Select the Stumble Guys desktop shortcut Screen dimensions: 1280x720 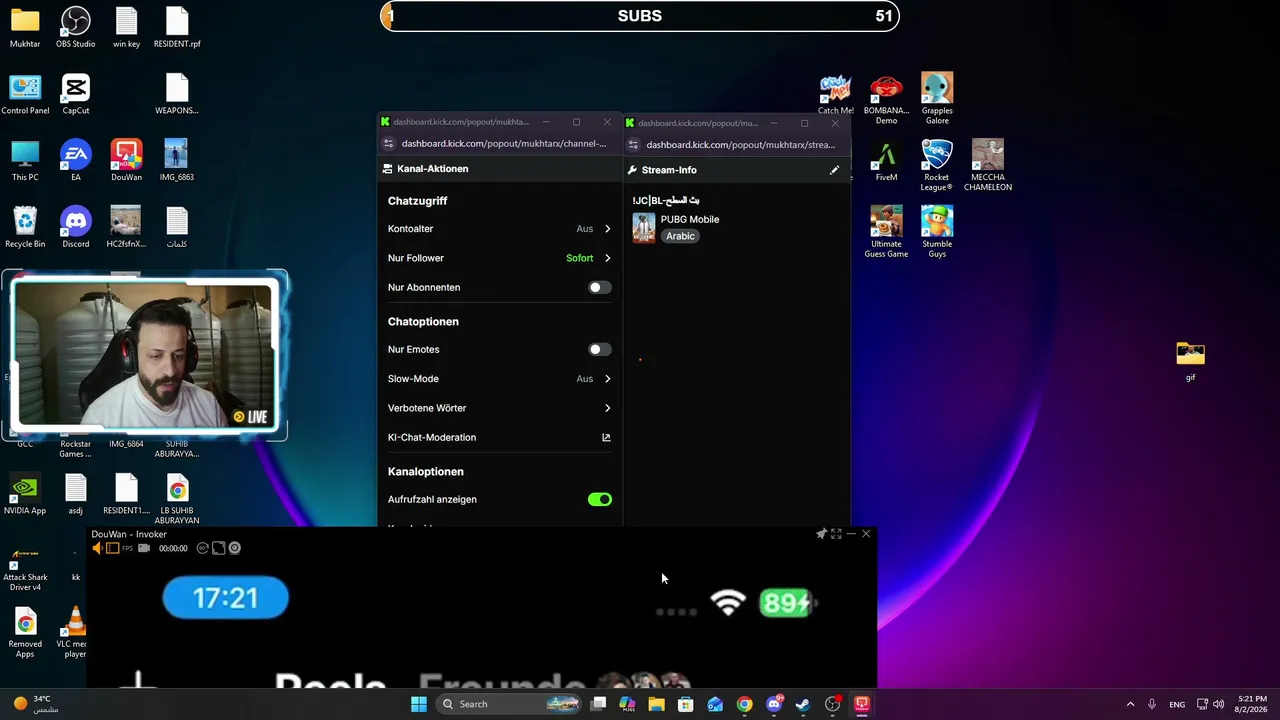(936, 232)
